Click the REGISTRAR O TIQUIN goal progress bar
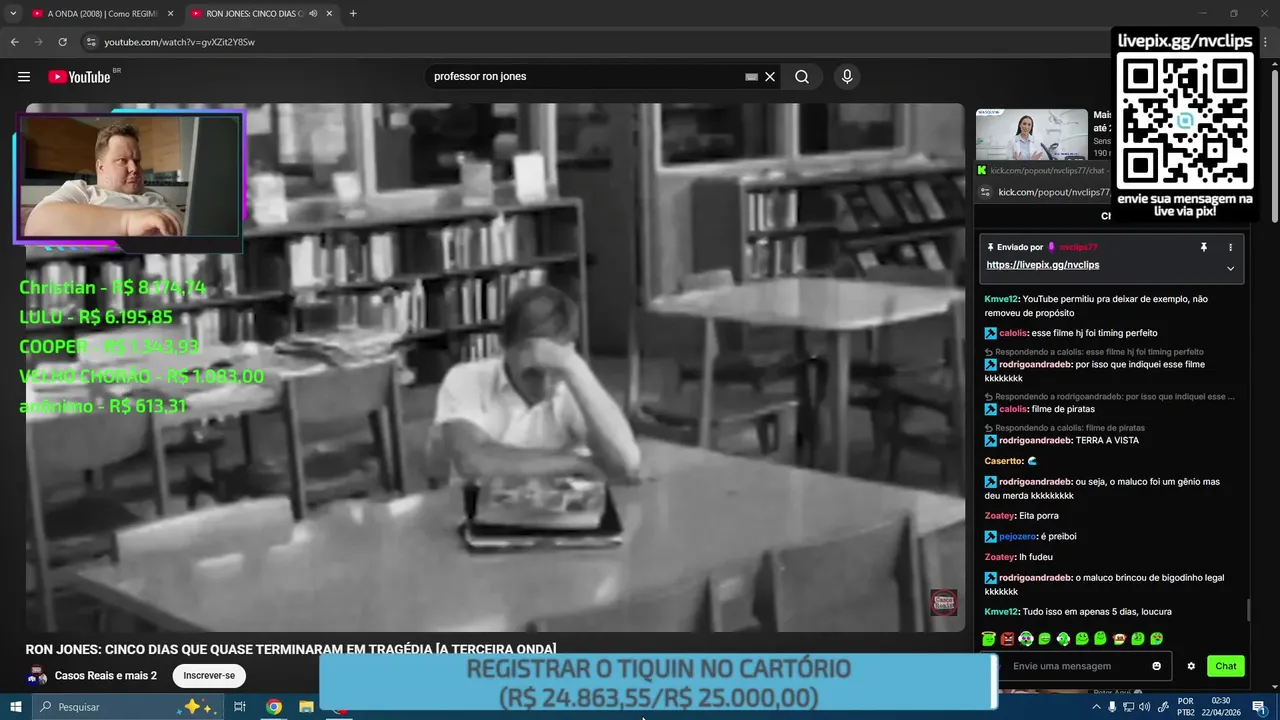The width and height of the screenshot is (1280, 720). click(x=658, y=682)
